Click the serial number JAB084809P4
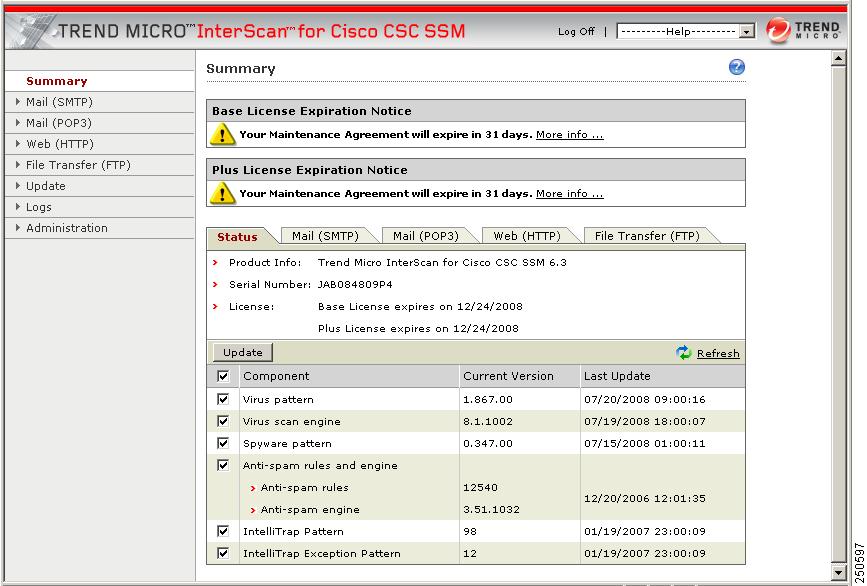 click(355, 285)
